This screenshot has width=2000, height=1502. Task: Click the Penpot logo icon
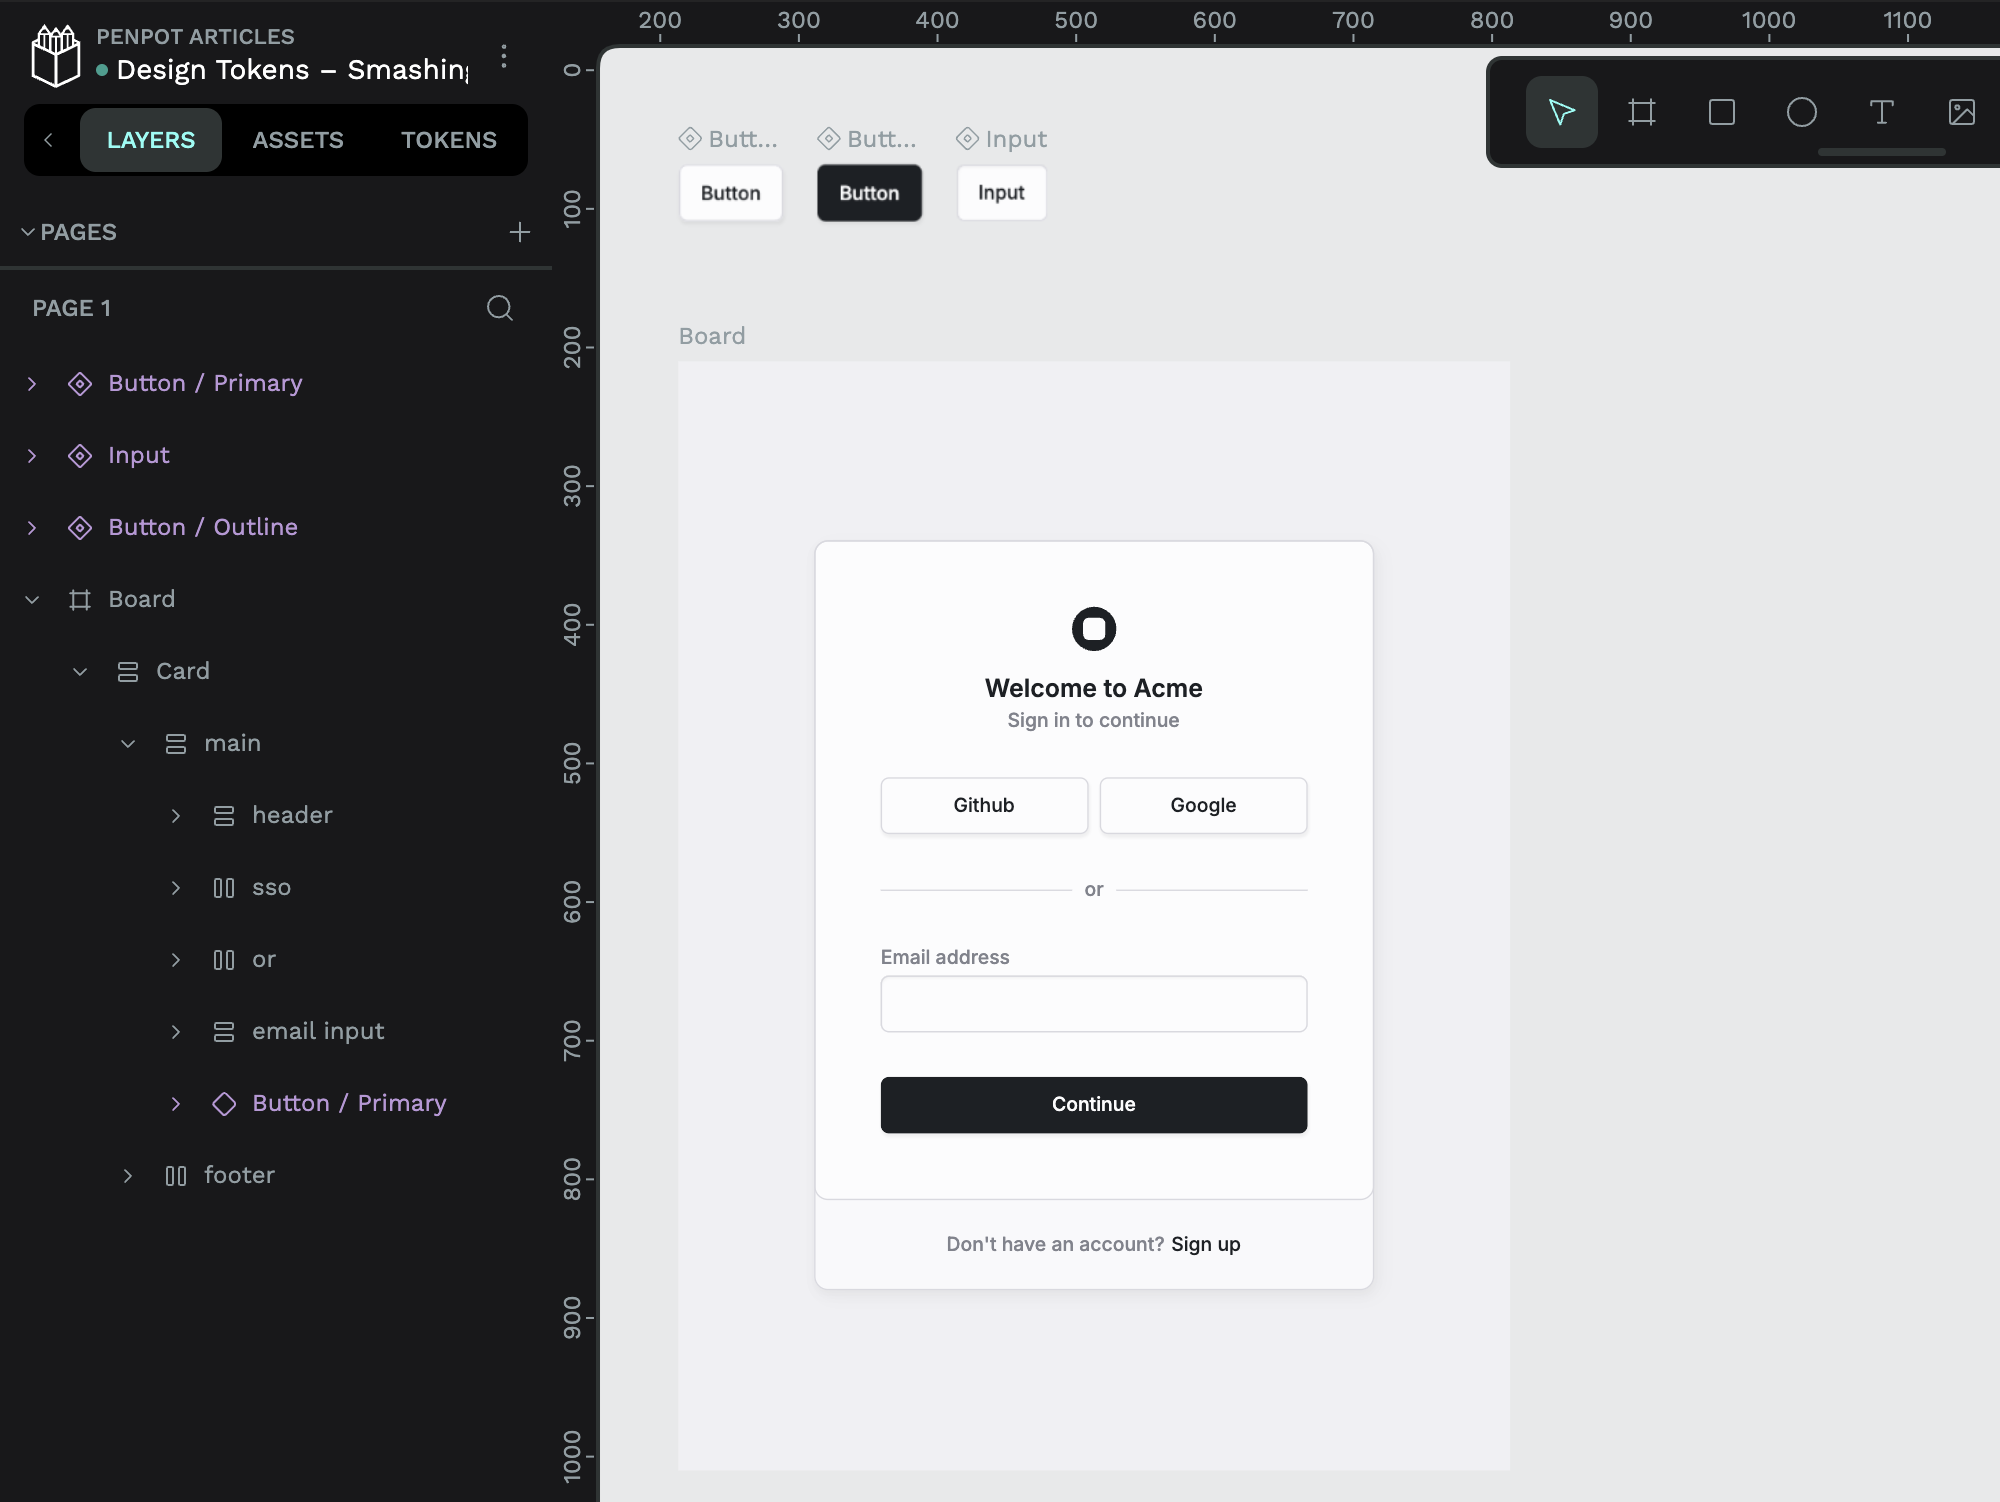(56, 56)
